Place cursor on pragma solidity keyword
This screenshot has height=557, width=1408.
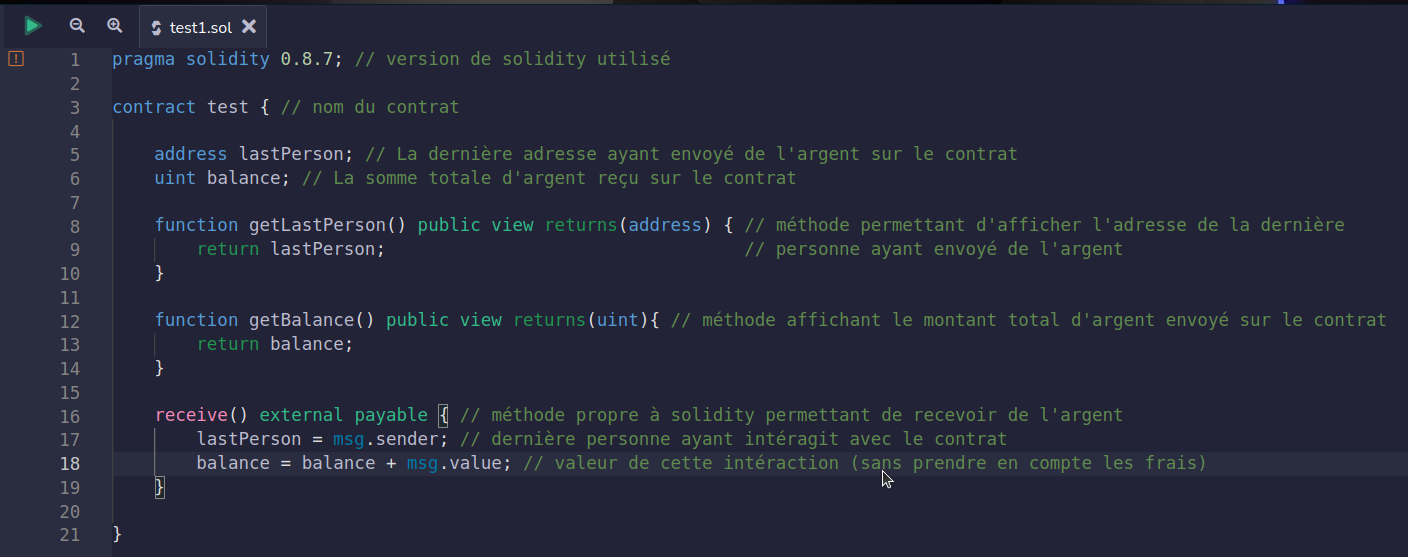click(x=191, y=59)
